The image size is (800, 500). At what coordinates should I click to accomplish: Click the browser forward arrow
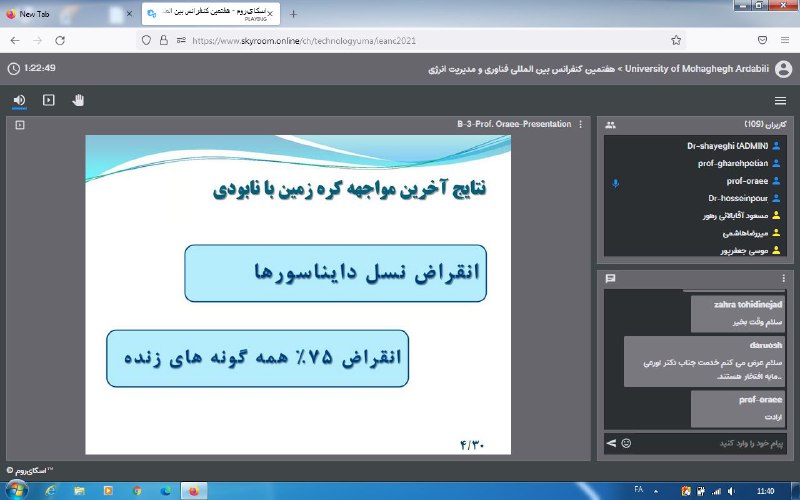point(37,40)
